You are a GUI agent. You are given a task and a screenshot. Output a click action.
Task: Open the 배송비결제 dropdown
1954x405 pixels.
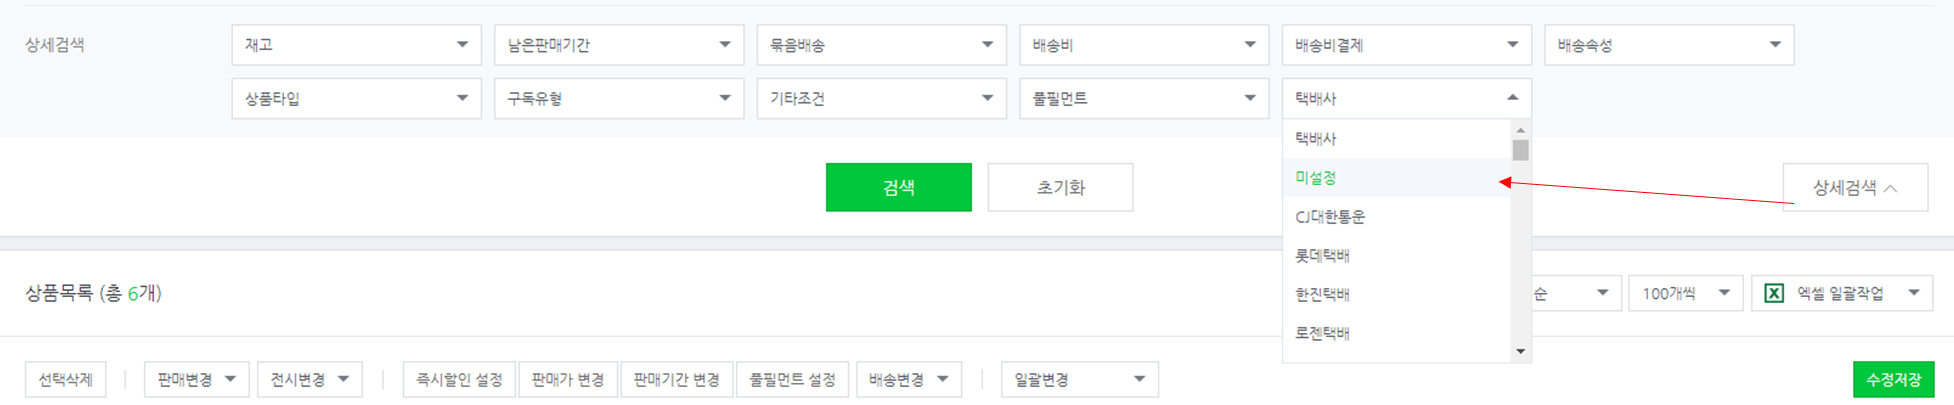click(x=1406, y=45)
